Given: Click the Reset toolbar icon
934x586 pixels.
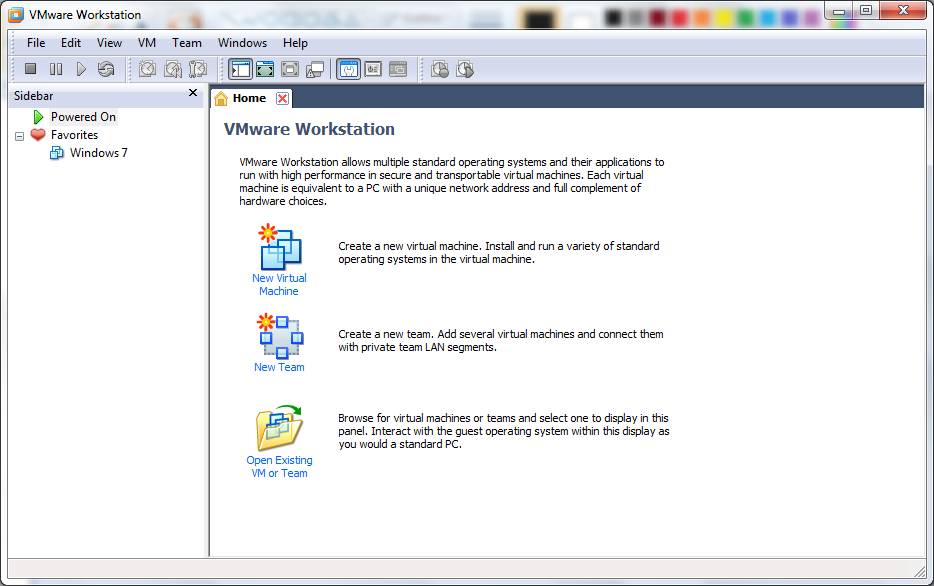Looking at the screenshot, I should [x=106, y=69].
